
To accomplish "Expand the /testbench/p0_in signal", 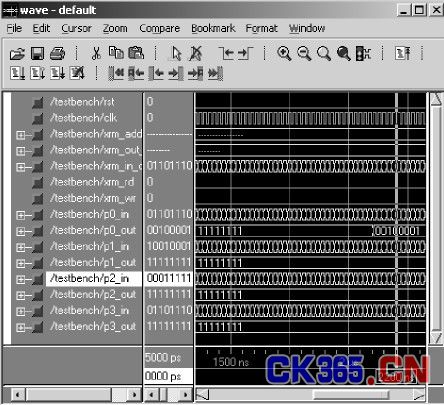I will point(20,215).
